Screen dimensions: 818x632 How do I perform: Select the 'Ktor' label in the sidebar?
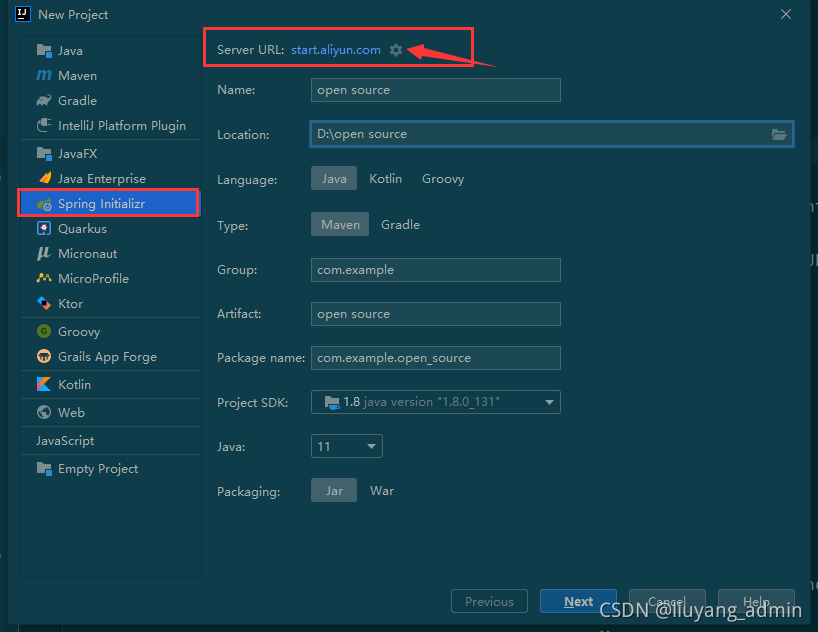click(70, 303)
